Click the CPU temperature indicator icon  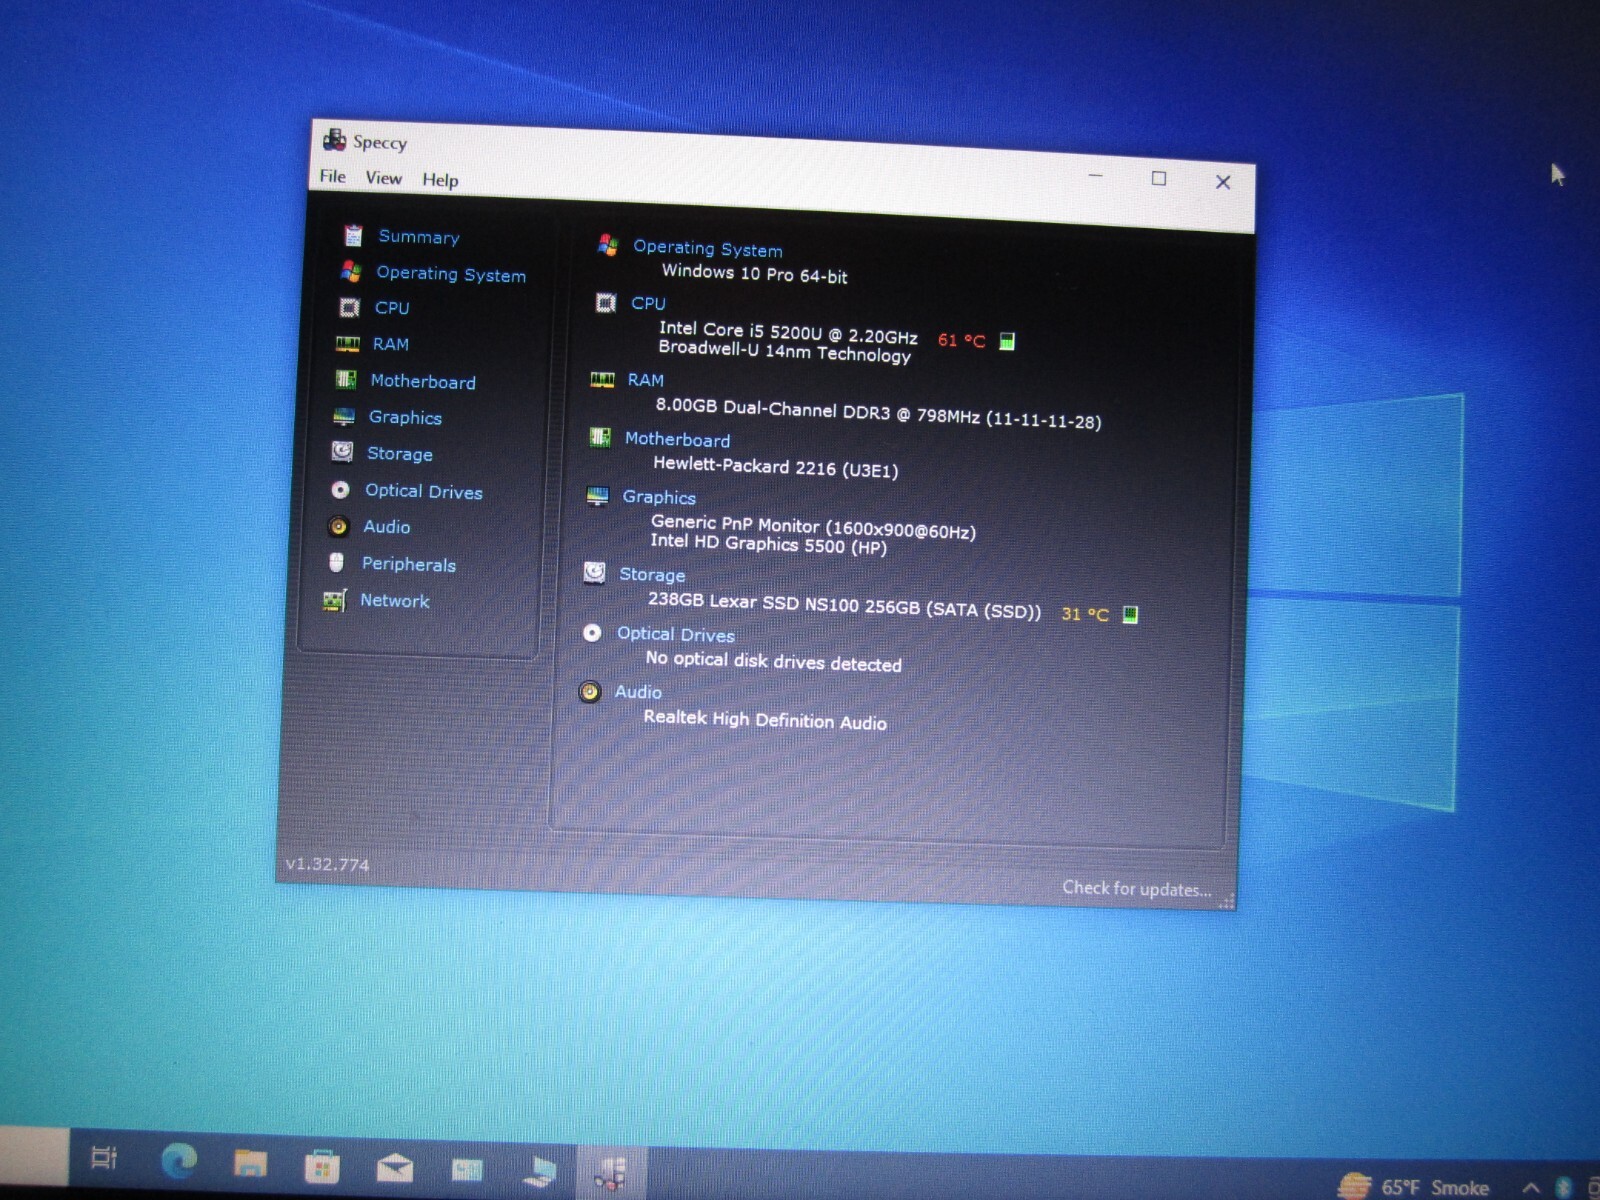(x=1007, y=341)
